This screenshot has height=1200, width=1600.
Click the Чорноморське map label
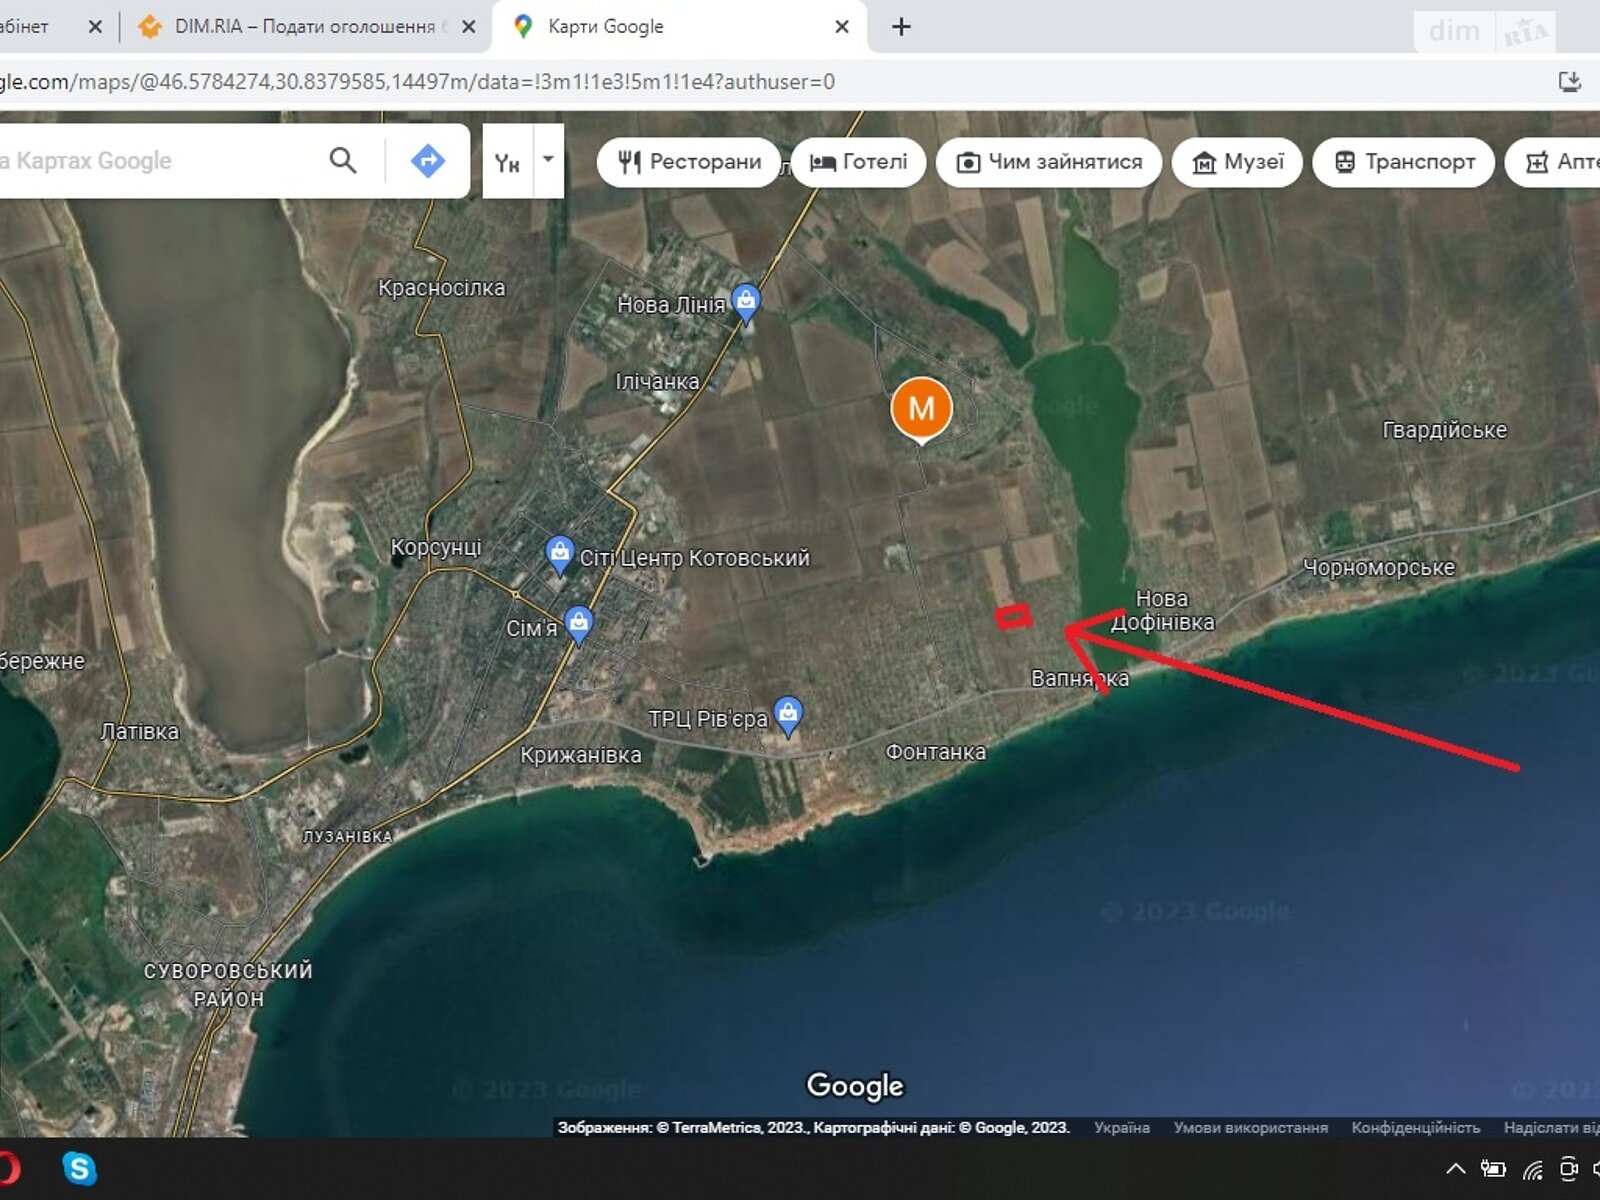(1378, 567)
